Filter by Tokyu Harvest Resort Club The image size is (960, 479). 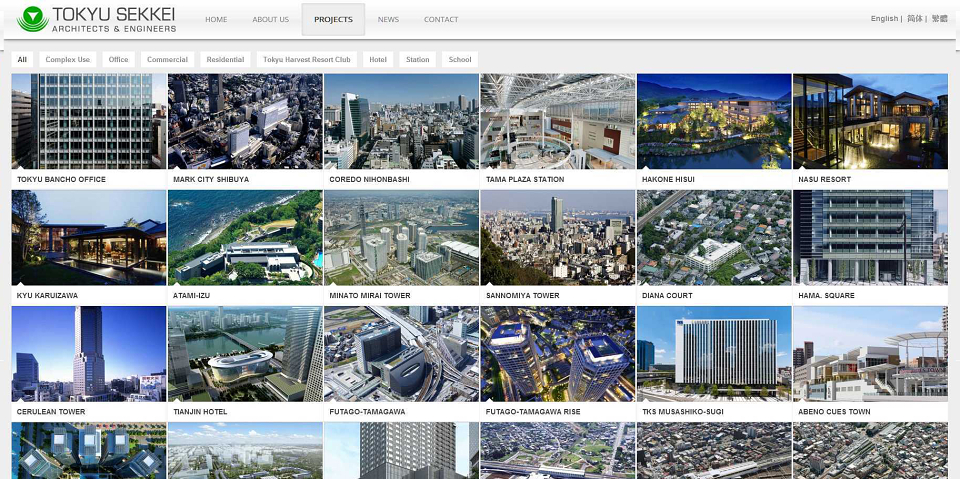pyautogui.click(x=307, y=59)
